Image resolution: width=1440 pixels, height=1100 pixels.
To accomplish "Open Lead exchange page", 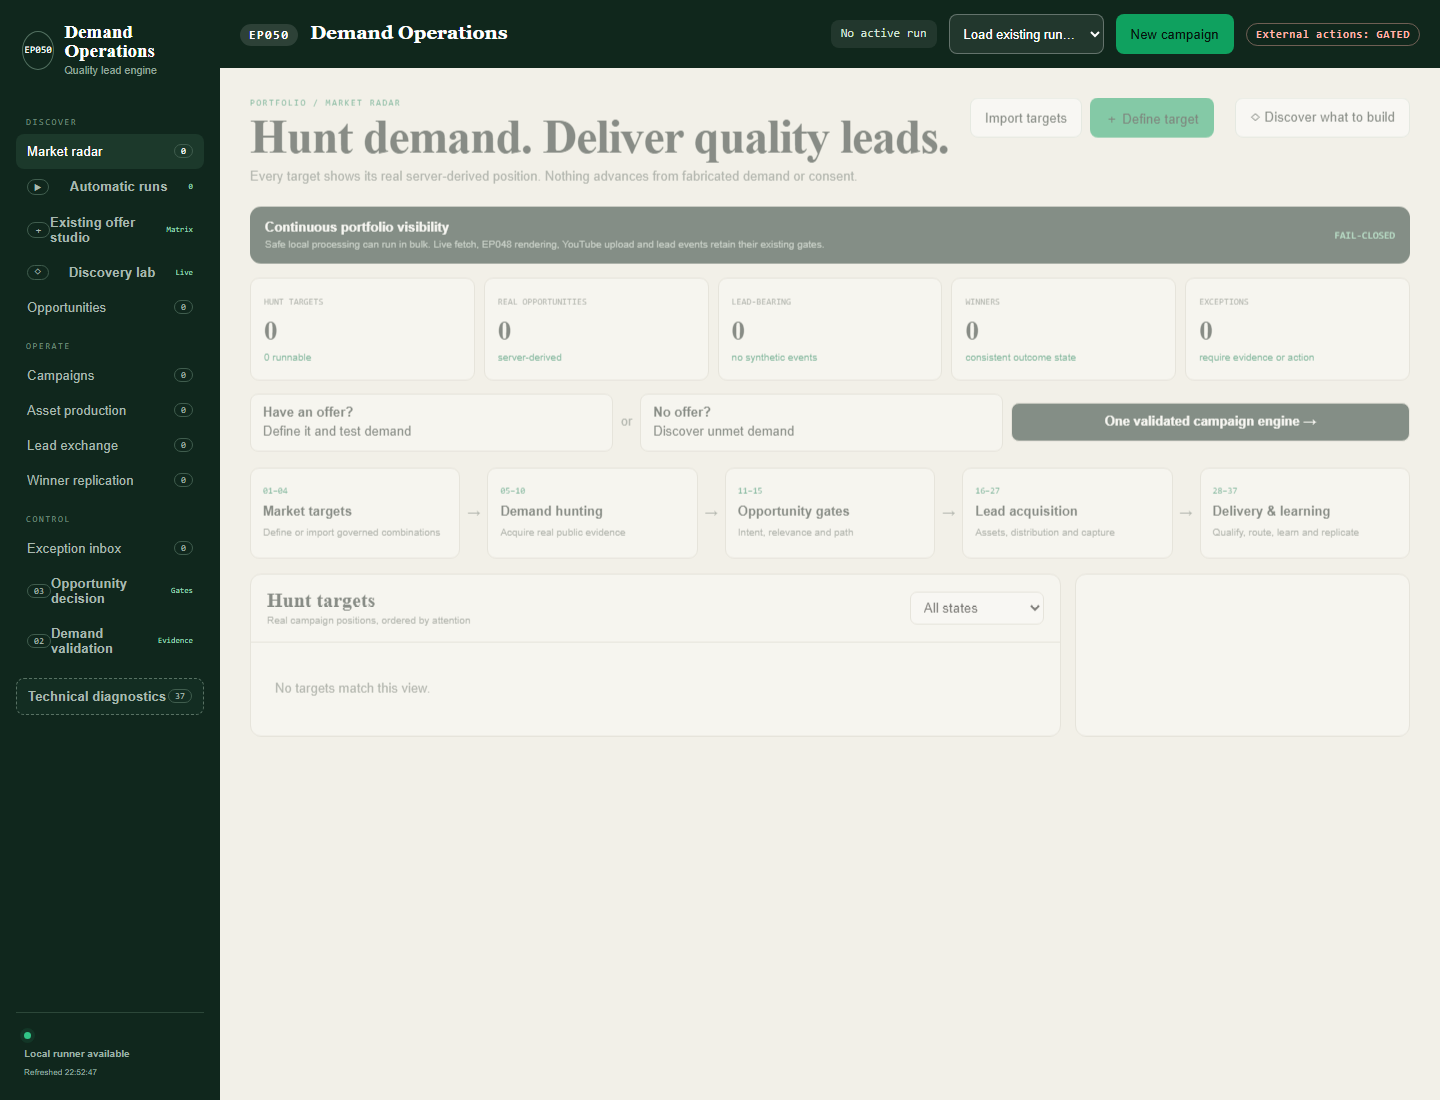I will (x=110, y=446).
